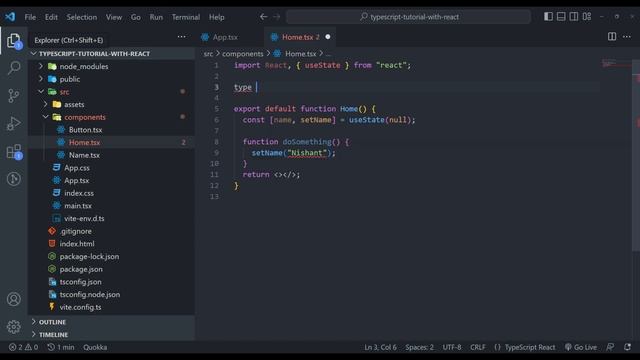Click the feedback icon in status bar
The width and height of the screenshot is (640, 360).
(611, 347)
